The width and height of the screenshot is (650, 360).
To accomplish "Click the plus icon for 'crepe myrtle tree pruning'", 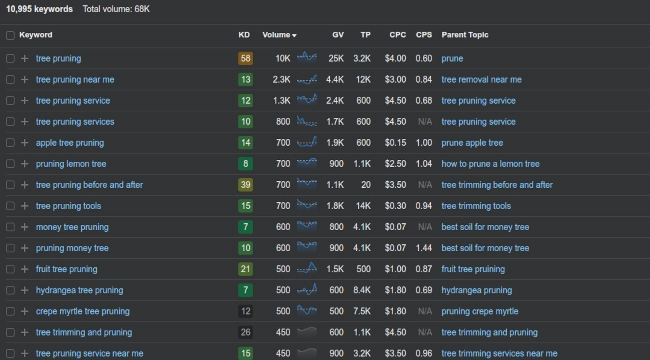I will click(24, 311).
